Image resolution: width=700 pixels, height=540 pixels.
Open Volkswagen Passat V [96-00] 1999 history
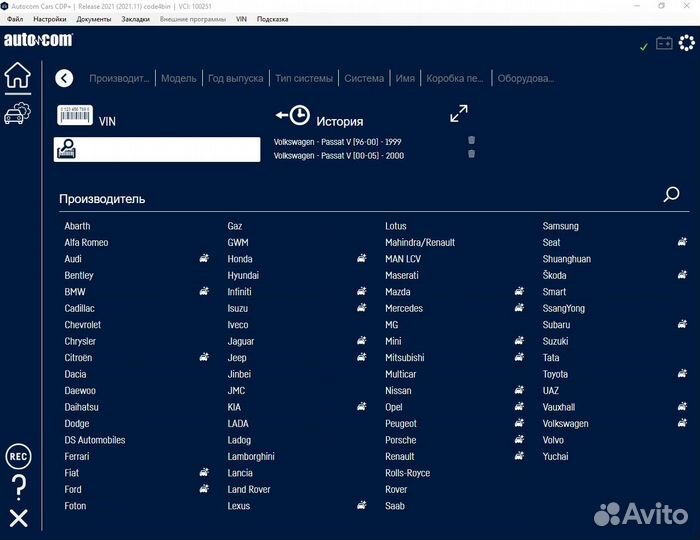click(337, 142)
